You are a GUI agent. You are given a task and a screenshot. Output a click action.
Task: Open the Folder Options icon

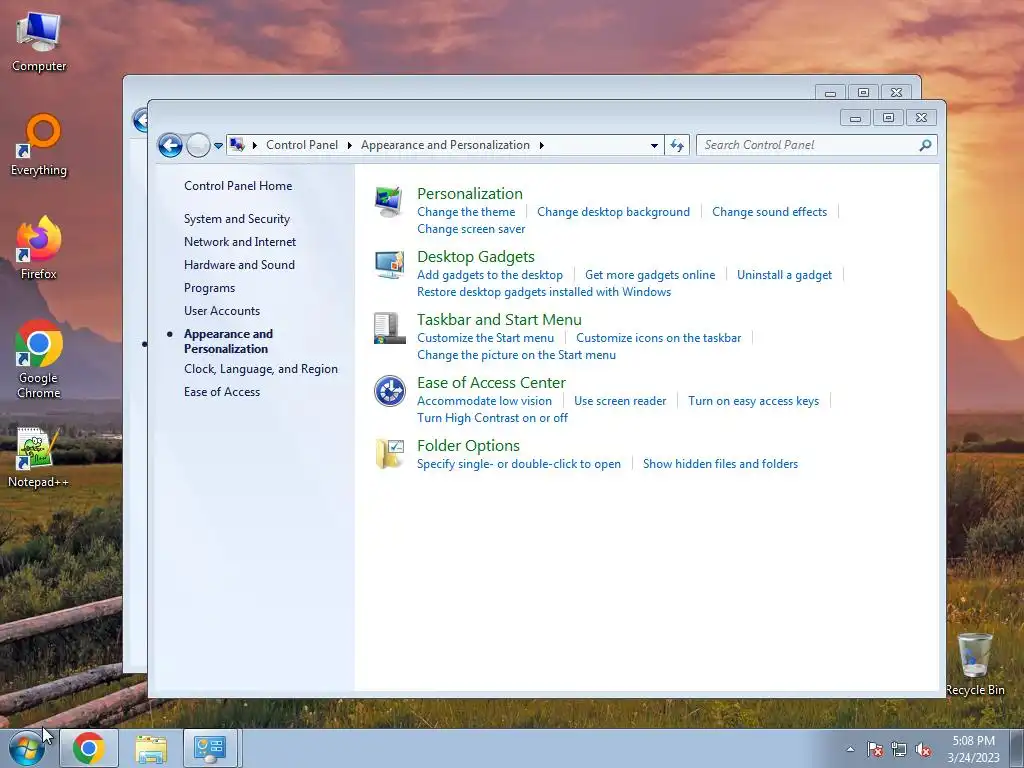click(389, 453)
